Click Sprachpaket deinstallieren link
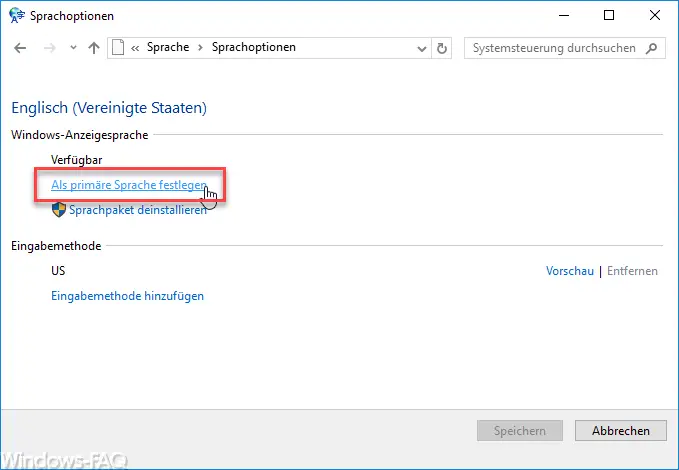Viewport: 679px width, 470px height. 138,210
